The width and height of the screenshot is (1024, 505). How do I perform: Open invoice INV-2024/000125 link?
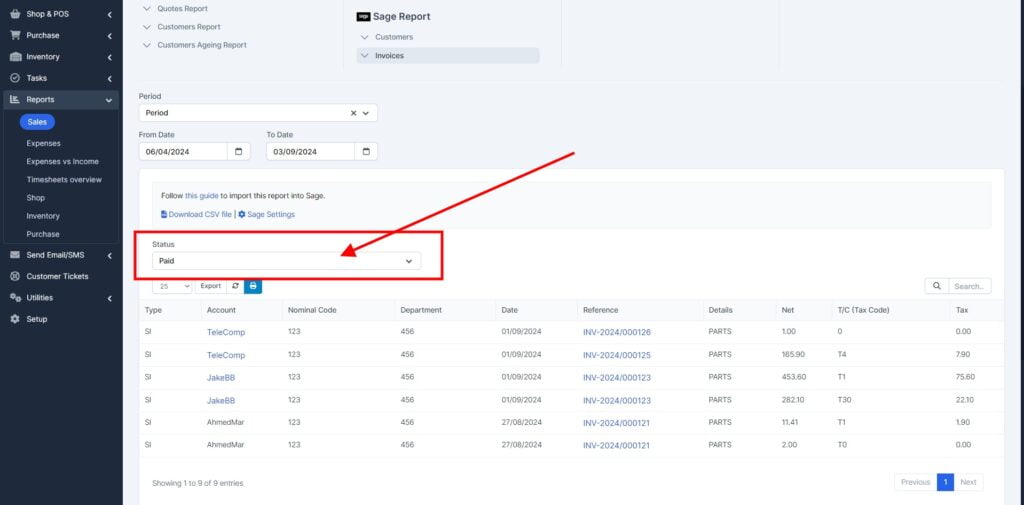click(616, 355)
